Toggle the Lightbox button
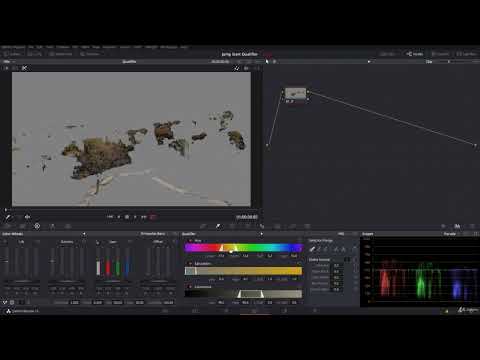 pyautogui.click(x=467, y=54)
